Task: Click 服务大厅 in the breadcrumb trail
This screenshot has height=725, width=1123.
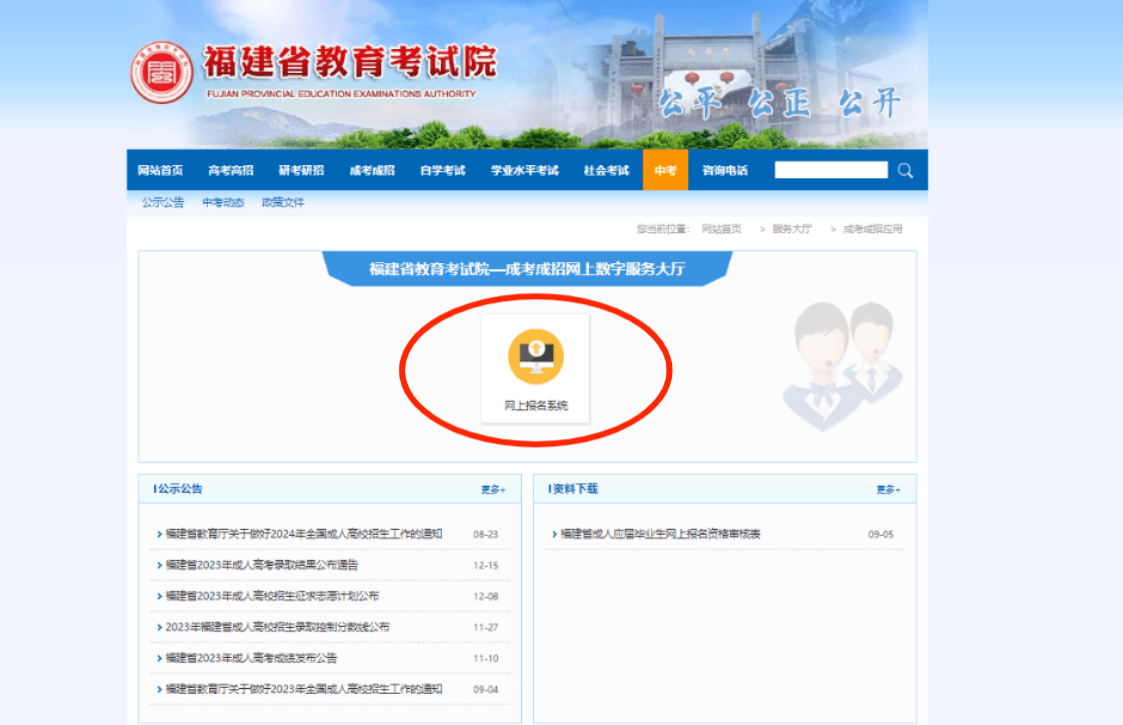Action: point(792,229)
